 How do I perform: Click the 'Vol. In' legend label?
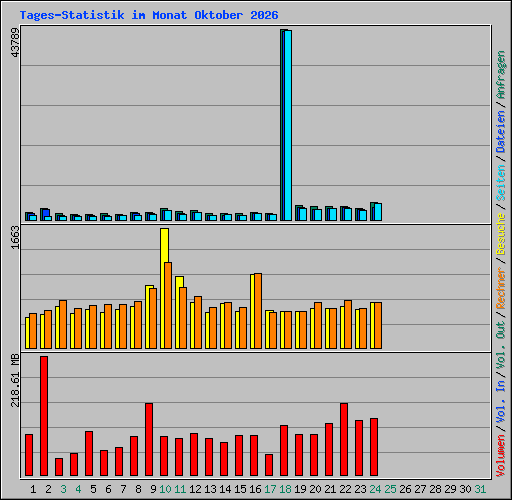[501, 402]
